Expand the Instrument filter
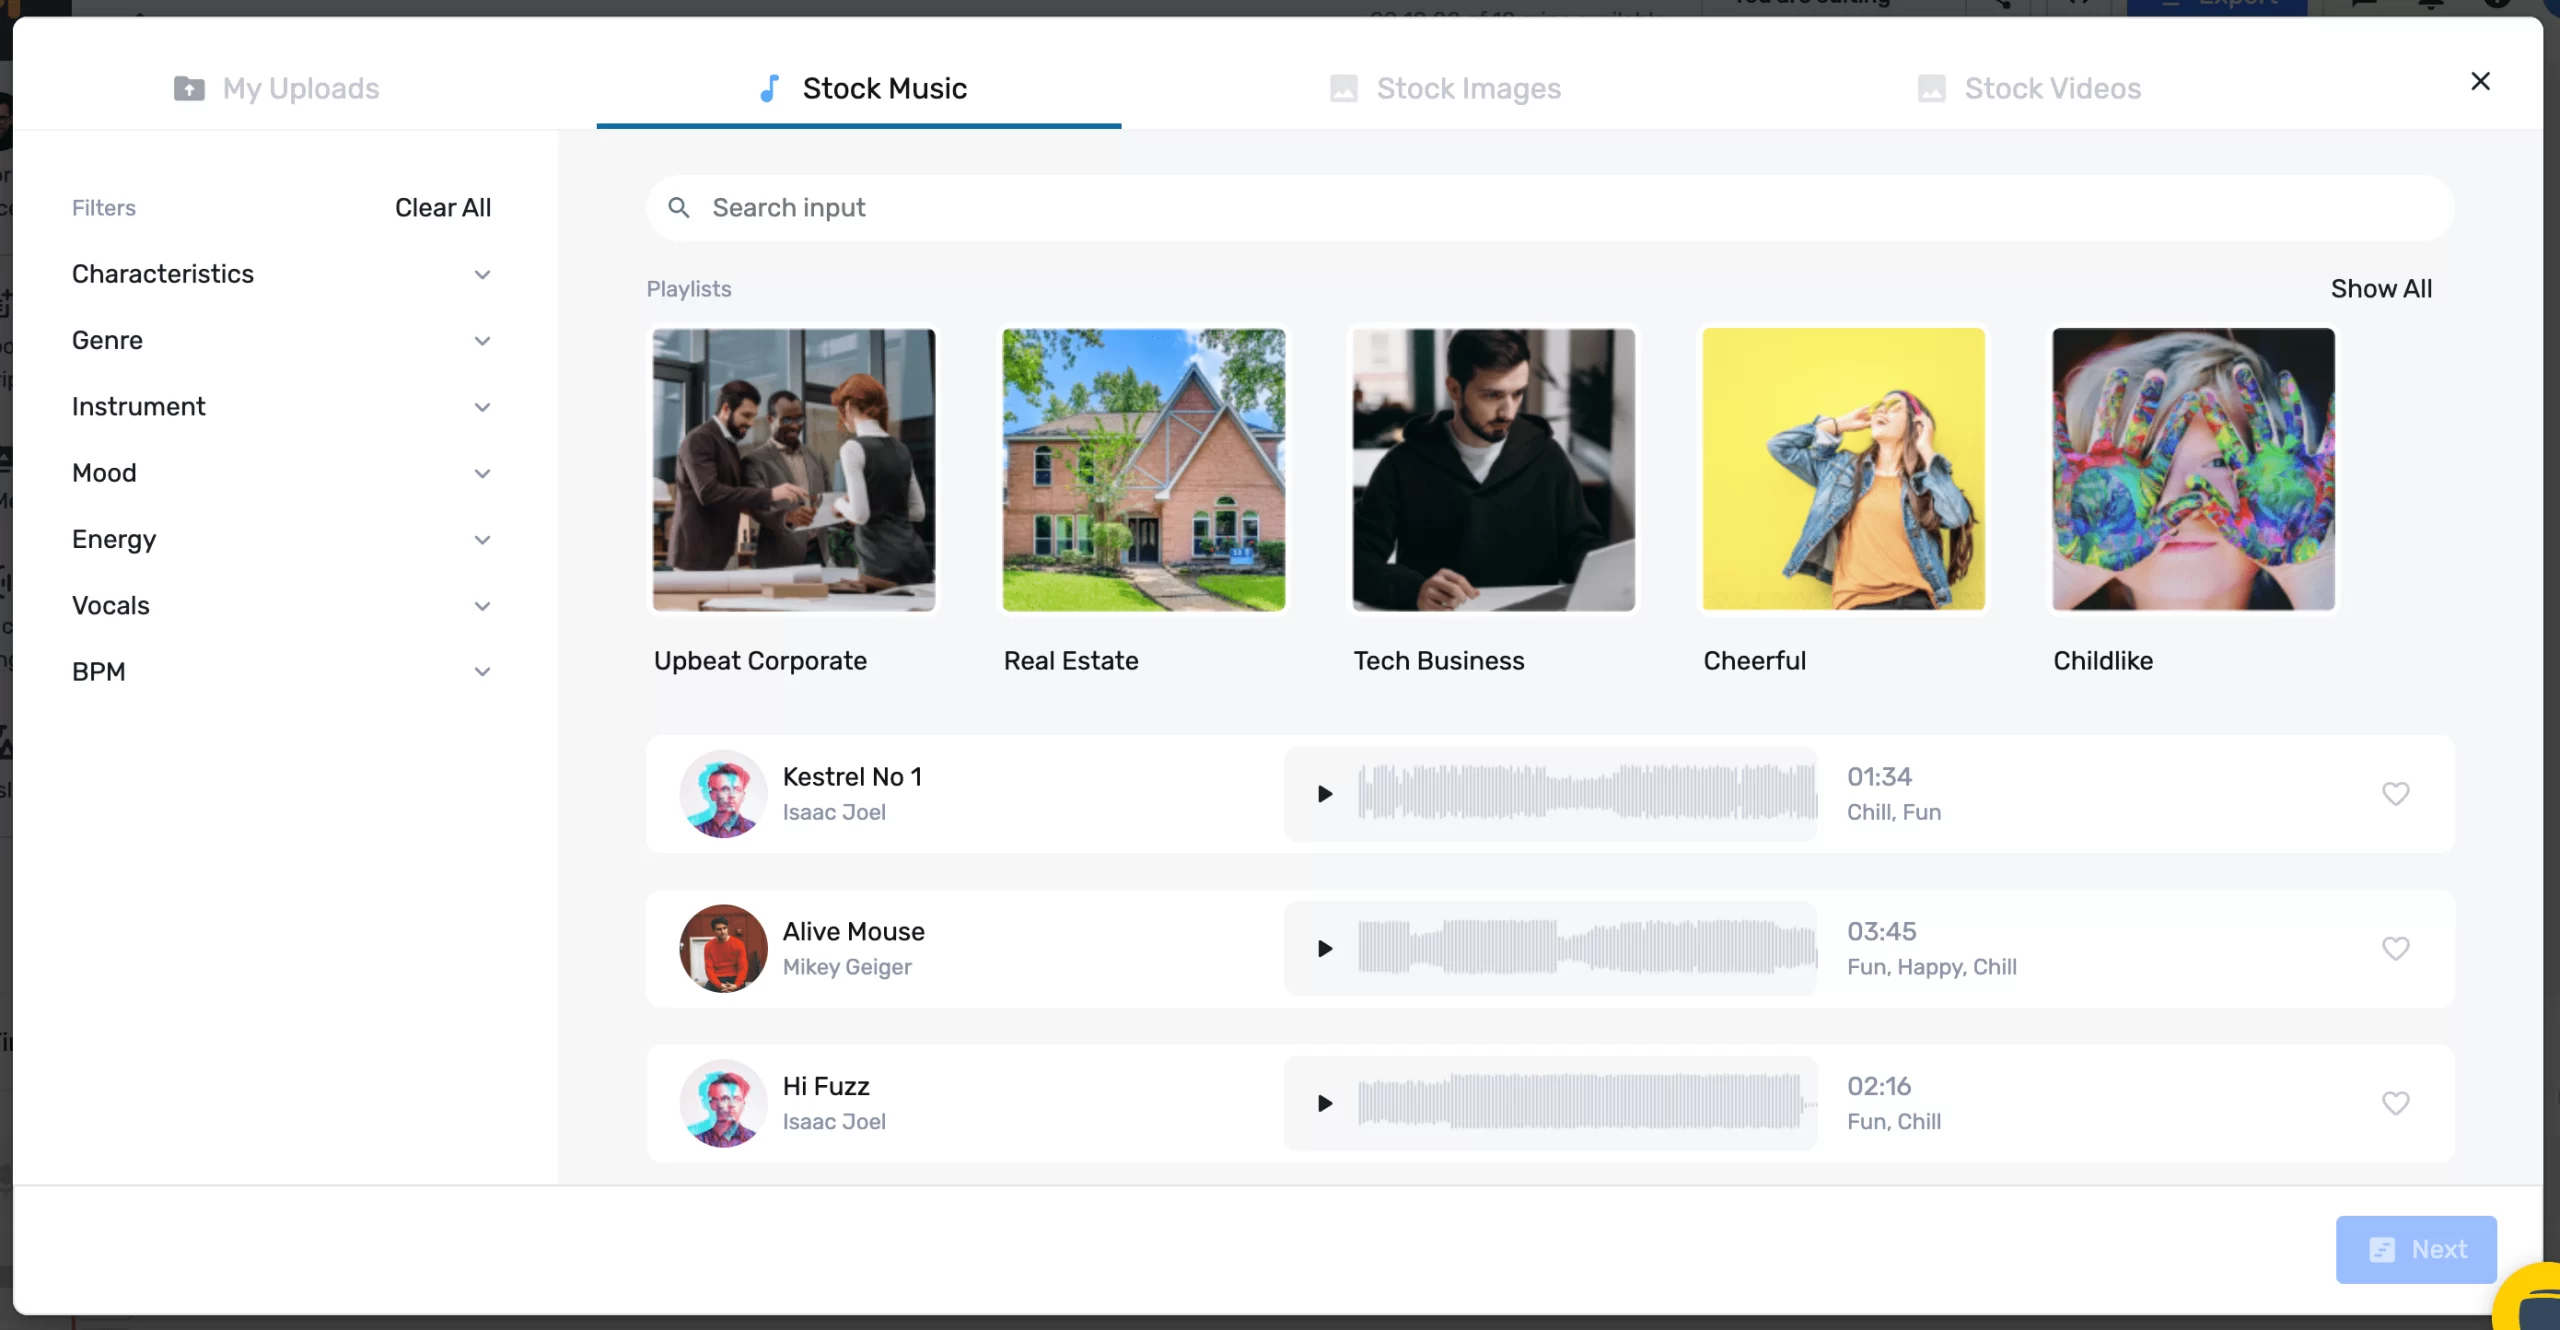The width and height of the screenshot is (2560, 1330). [281, 407]
